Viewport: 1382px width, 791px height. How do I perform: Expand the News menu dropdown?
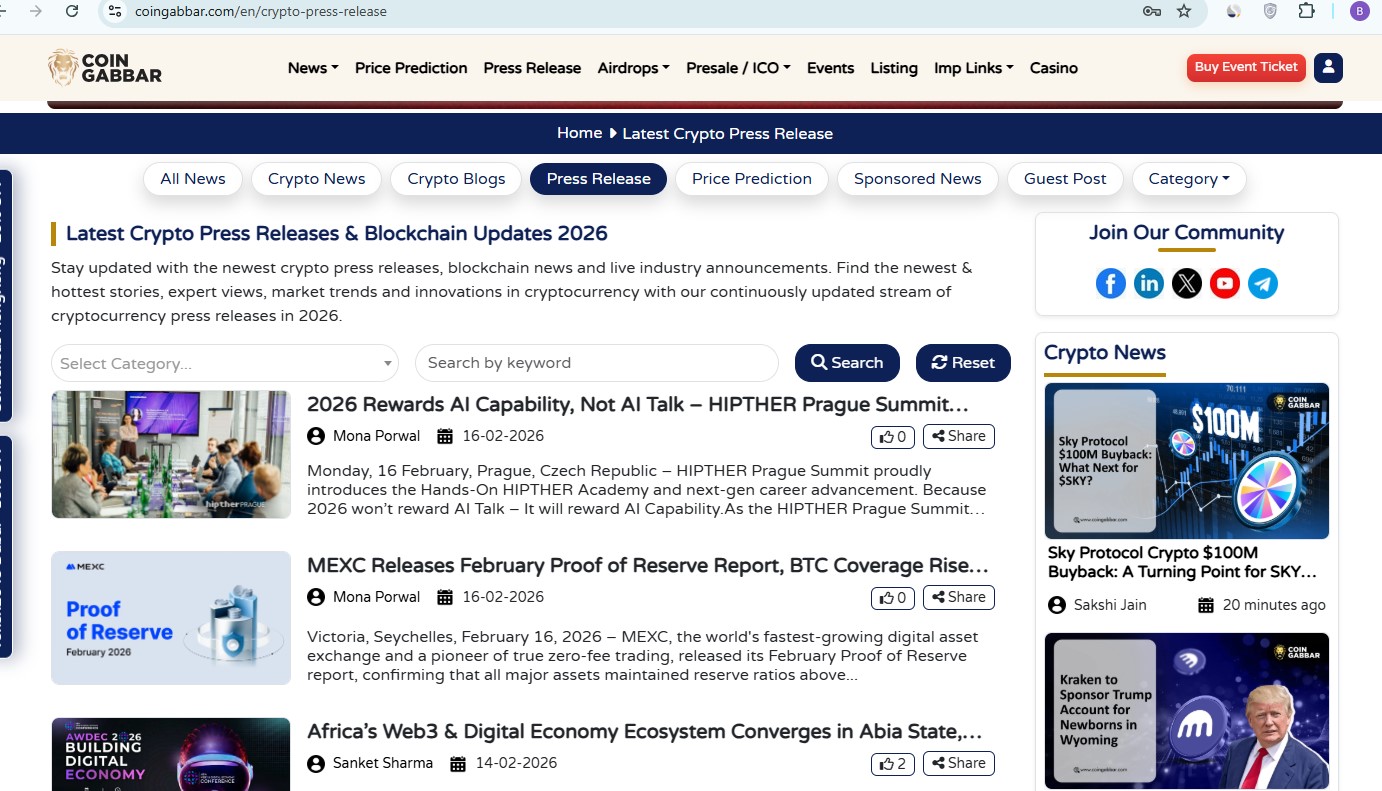tap(311, 67)
